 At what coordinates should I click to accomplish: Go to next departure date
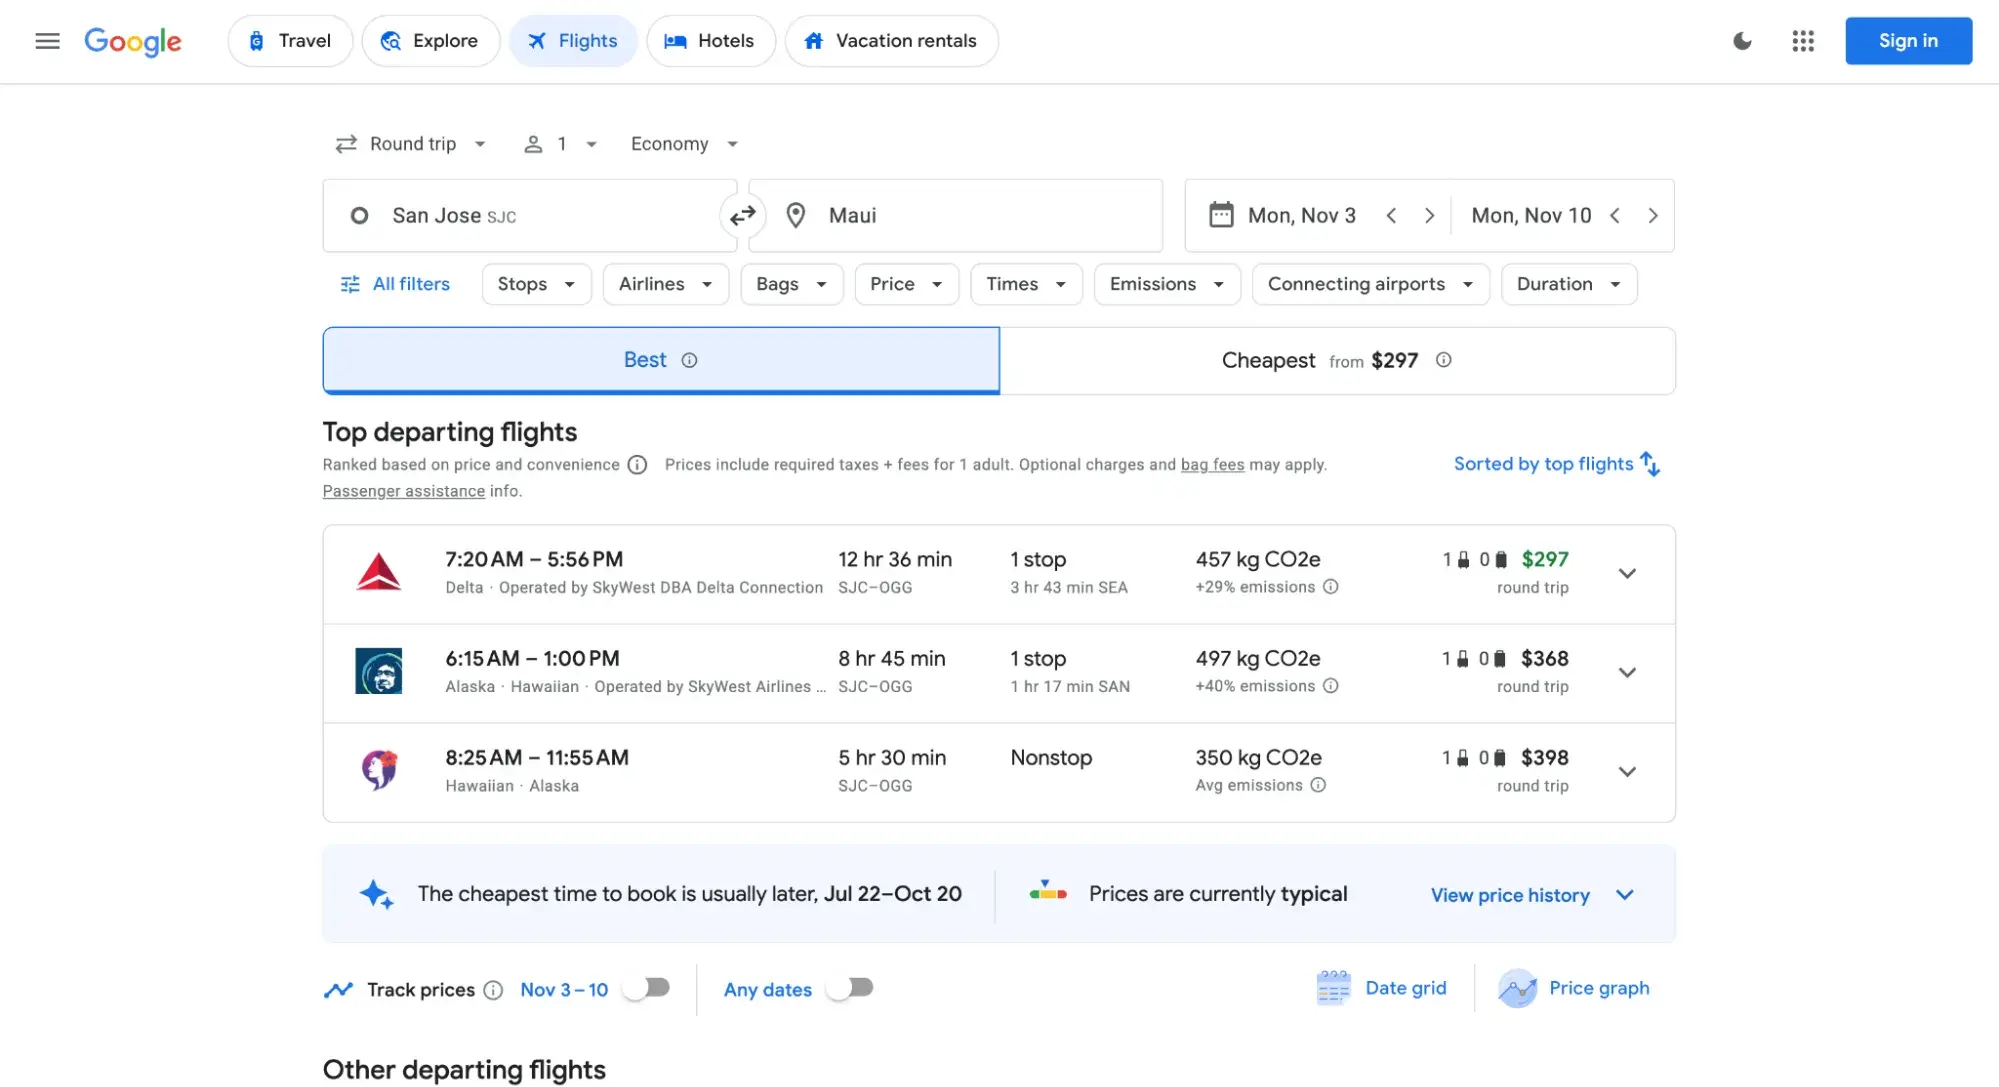tap(1429, 216)
